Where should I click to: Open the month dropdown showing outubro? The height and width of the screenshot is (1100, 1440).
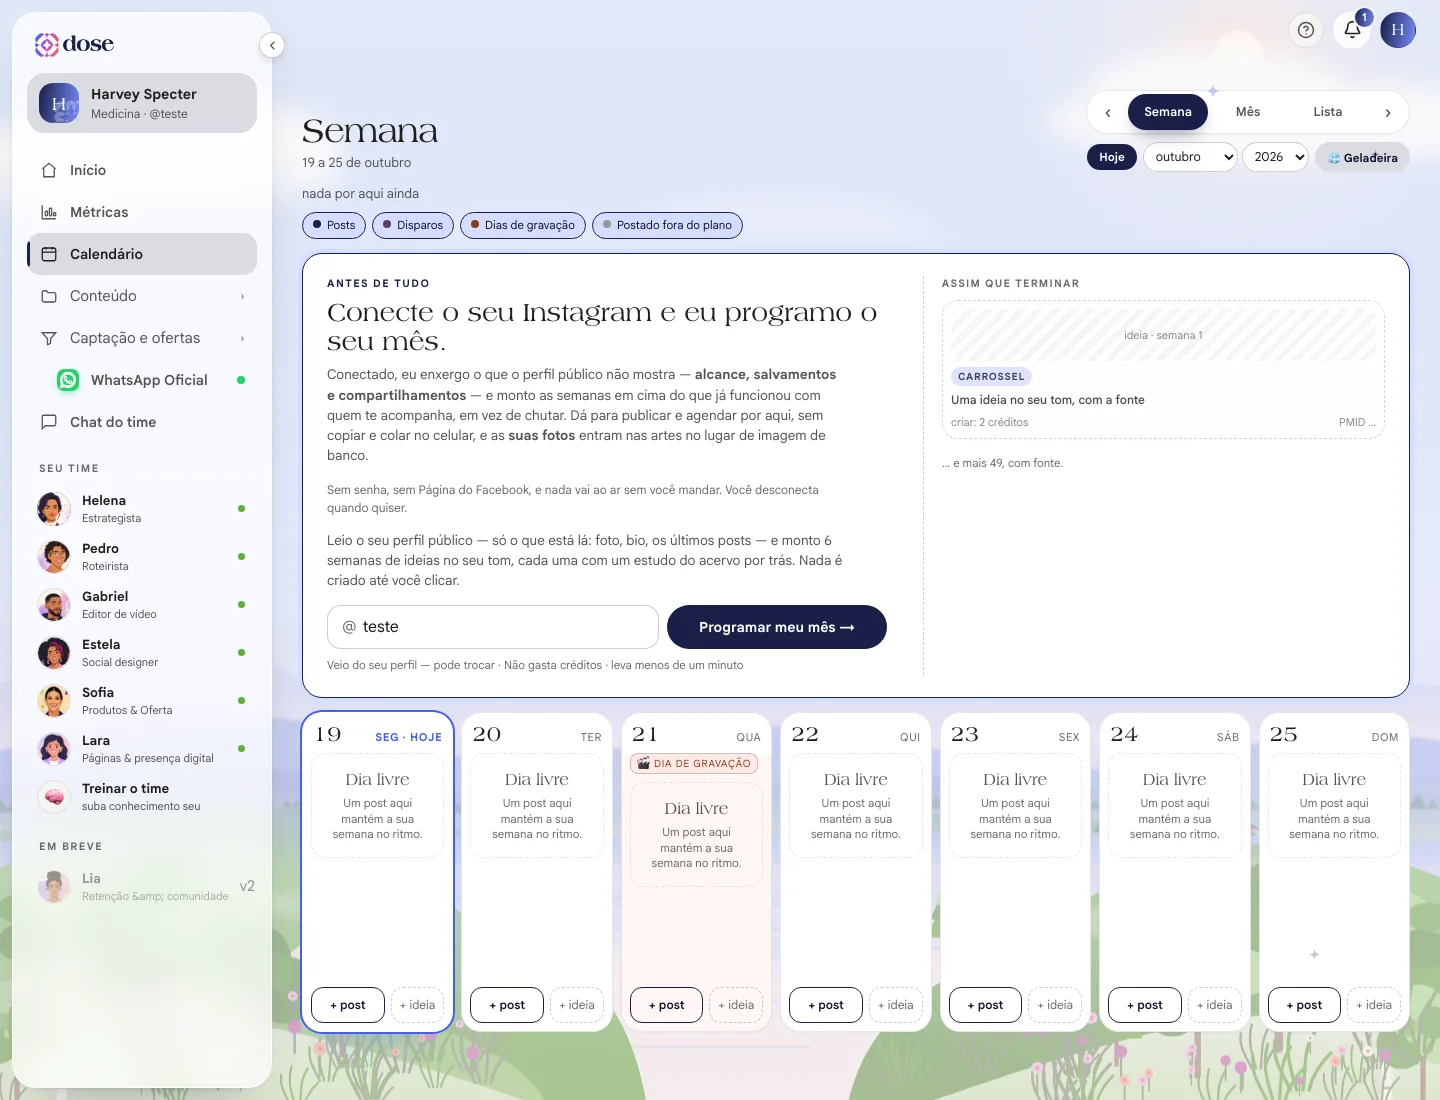click(x=1190, y=157)
